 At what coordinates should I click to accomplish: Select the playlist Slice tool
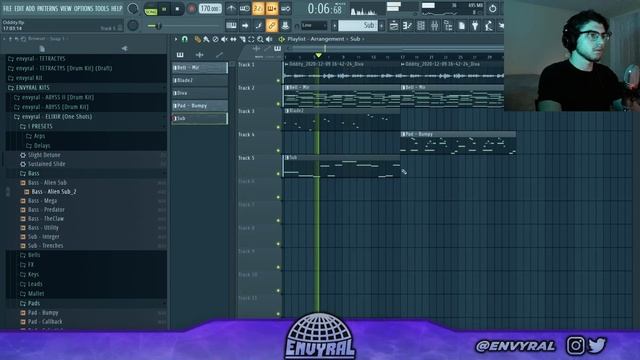click(x=242, y=39)
